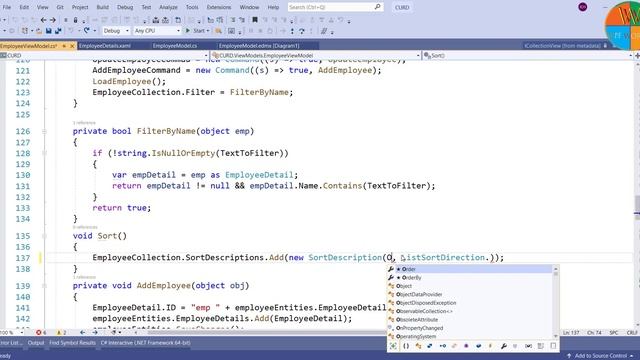Open the Debug configuration dropdown

(x=116, y=31)
